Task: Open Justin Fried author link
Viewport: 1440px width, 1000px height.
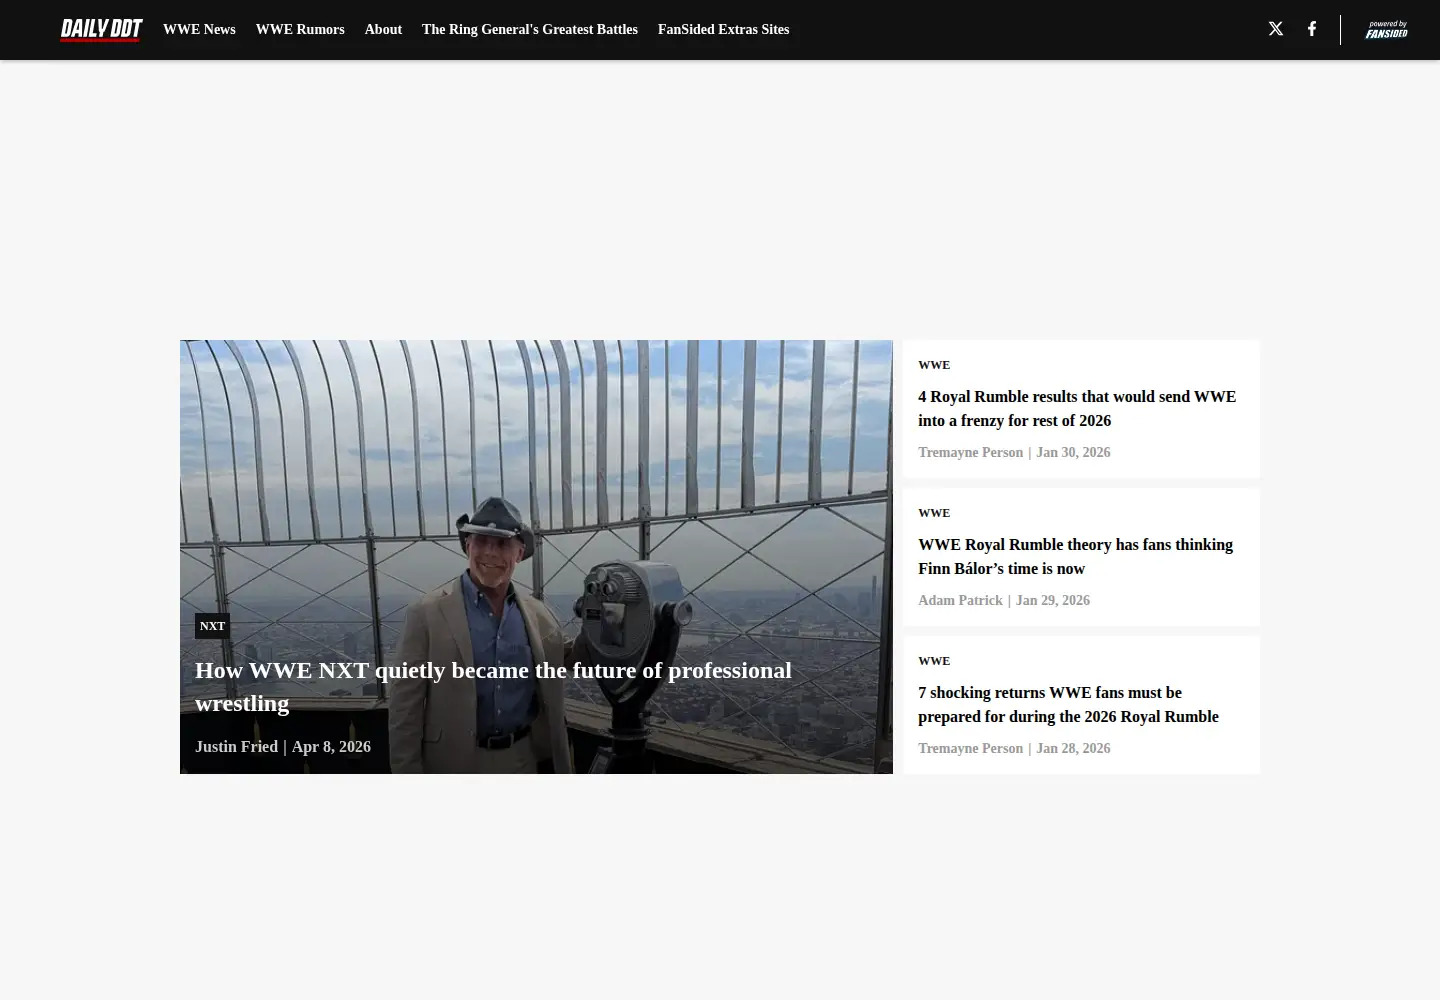Action: coord(236,747)
